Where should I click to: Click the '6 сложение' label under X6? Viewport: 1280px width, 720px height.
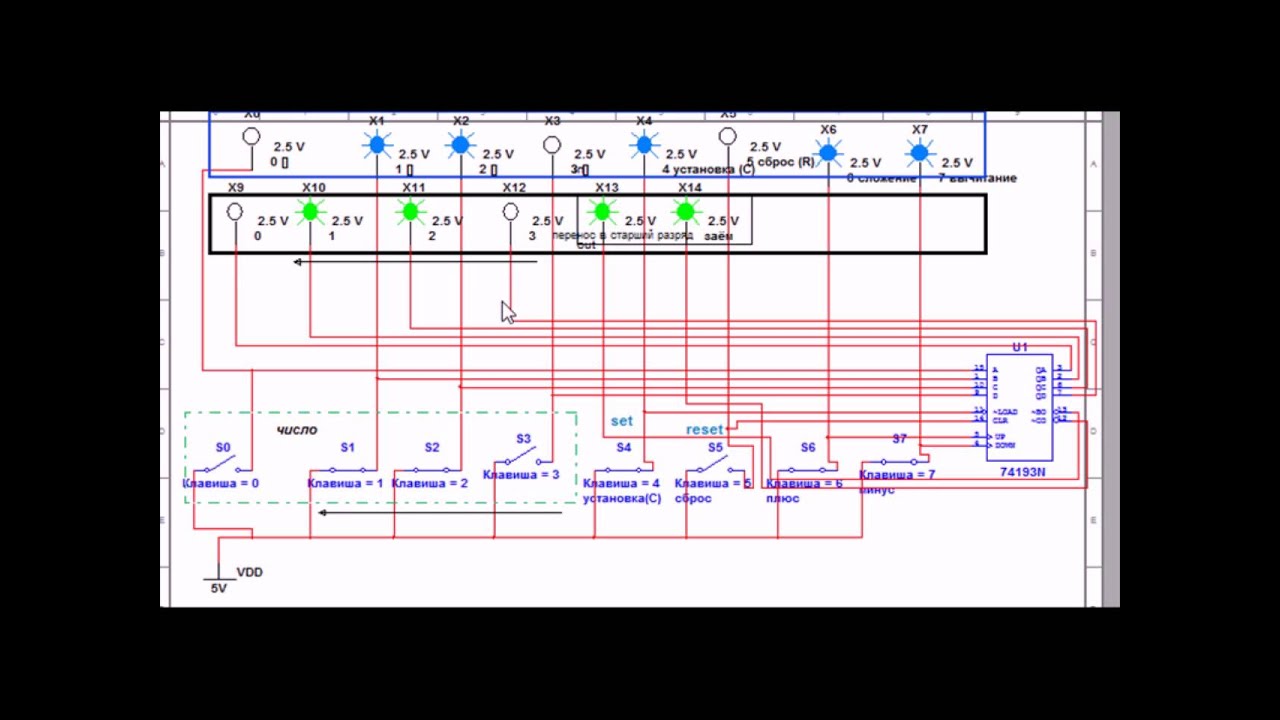[x=881, y=178]
